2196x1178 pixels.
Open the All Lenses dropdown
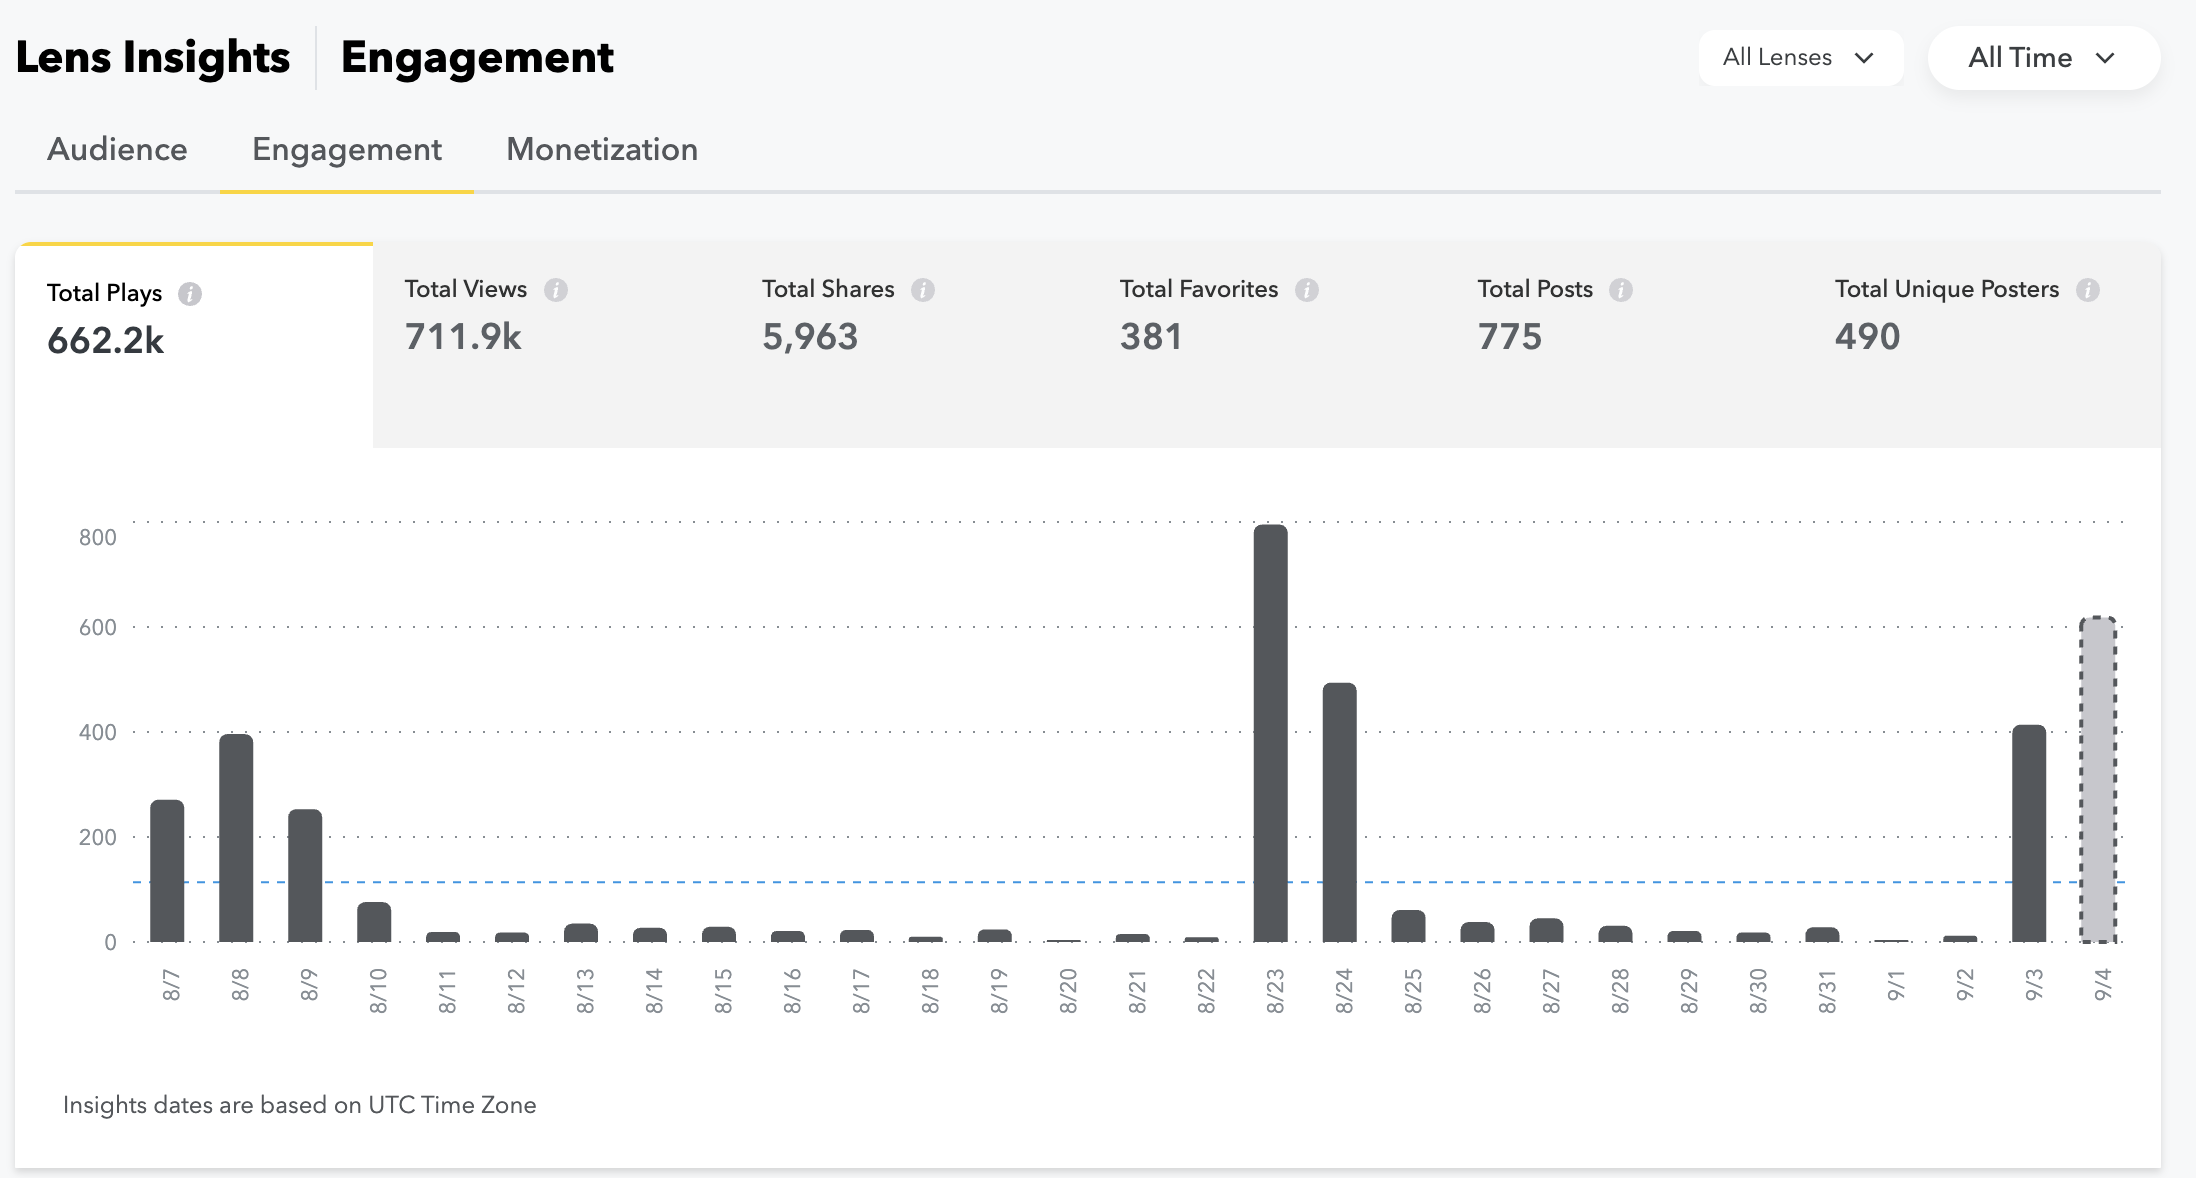point(1800,58)
